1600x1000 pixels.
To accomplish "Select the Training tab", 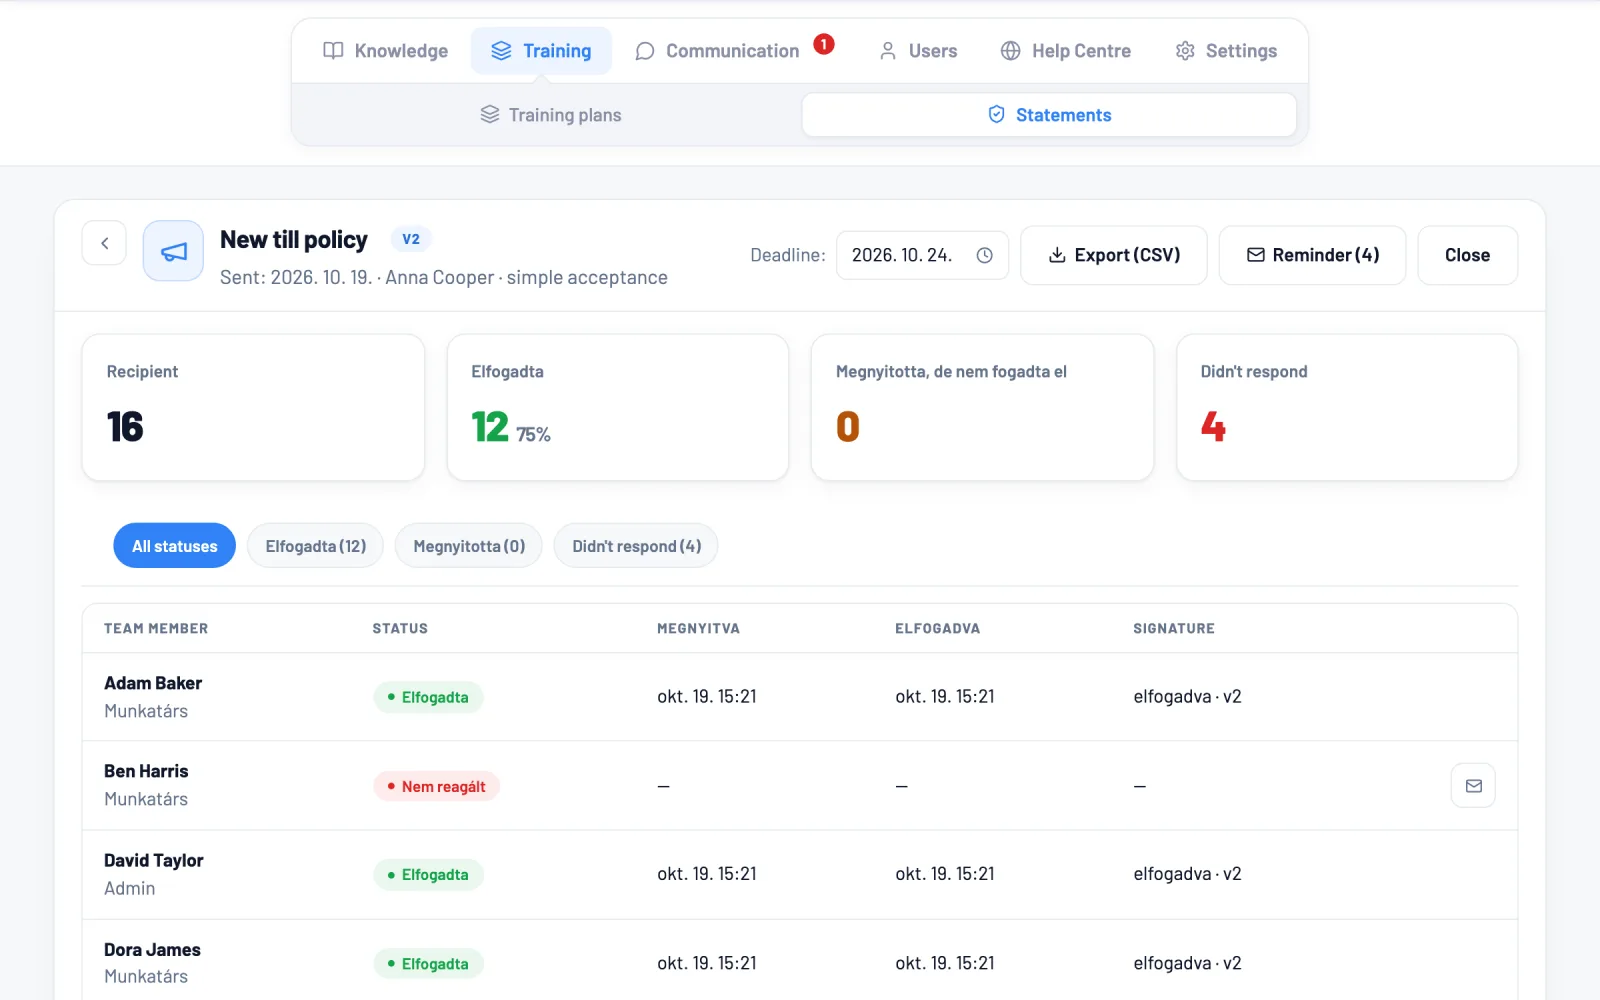I will (x=541, y=51).
